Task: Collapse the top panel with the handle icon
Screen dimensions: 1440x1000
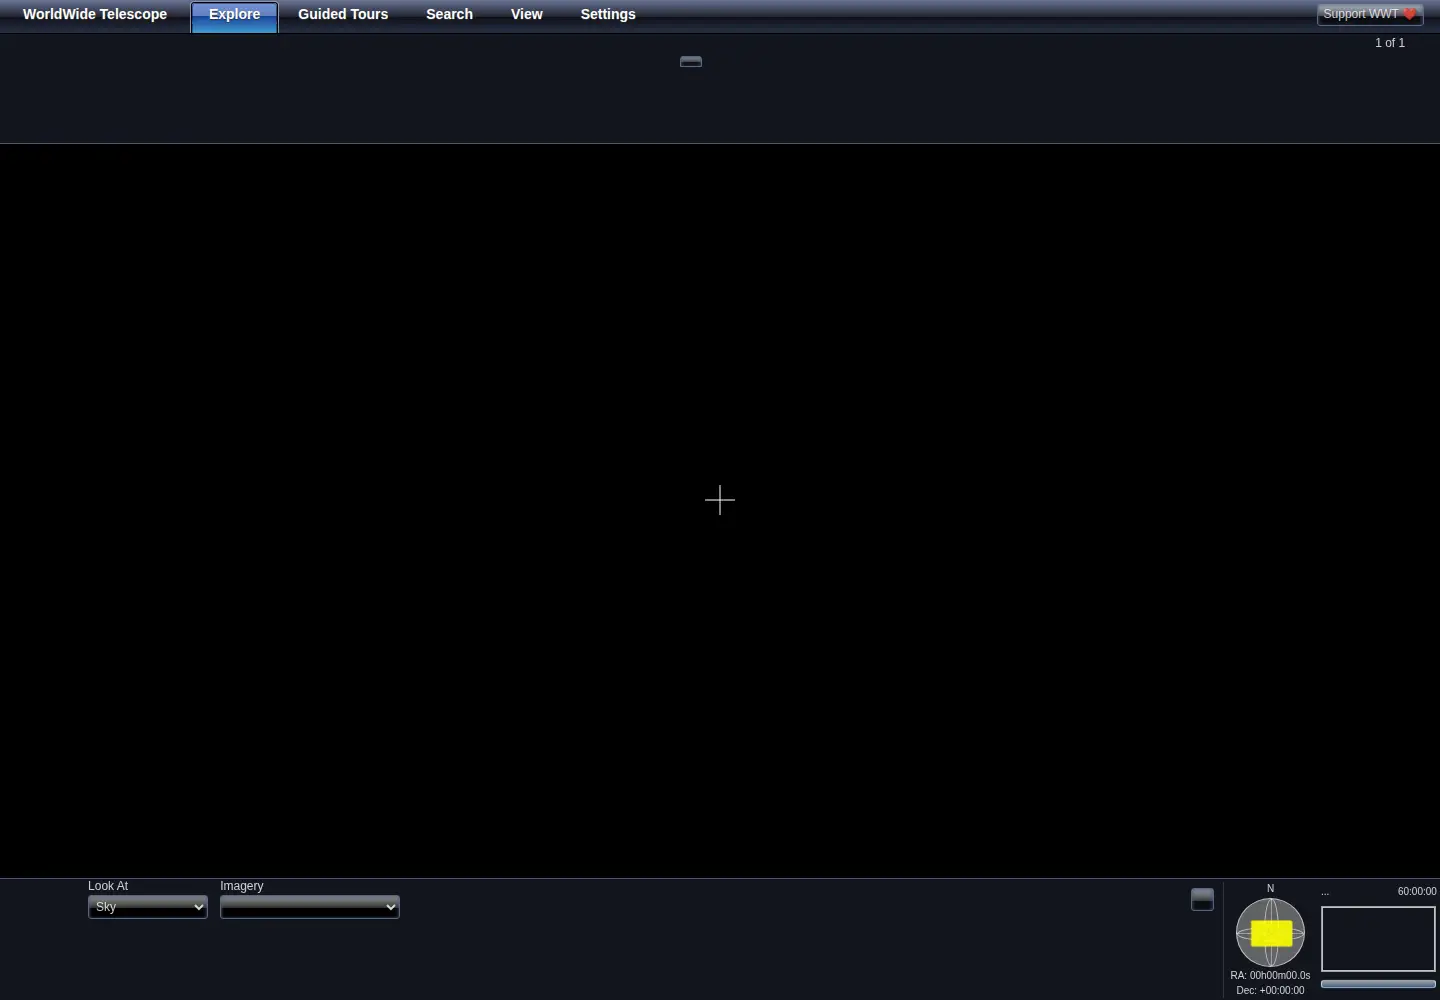Action: click(691, 62)
